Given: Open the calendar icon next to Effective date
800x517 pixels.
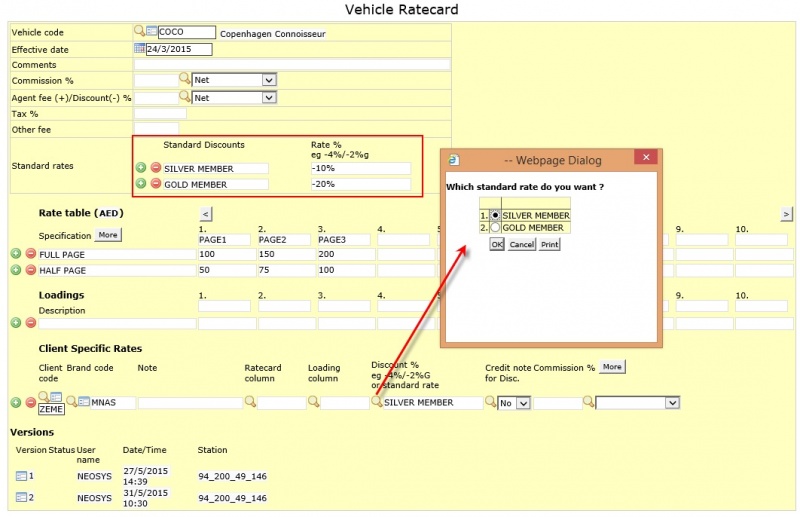Looking at the screenshot, I should (139, 48).
